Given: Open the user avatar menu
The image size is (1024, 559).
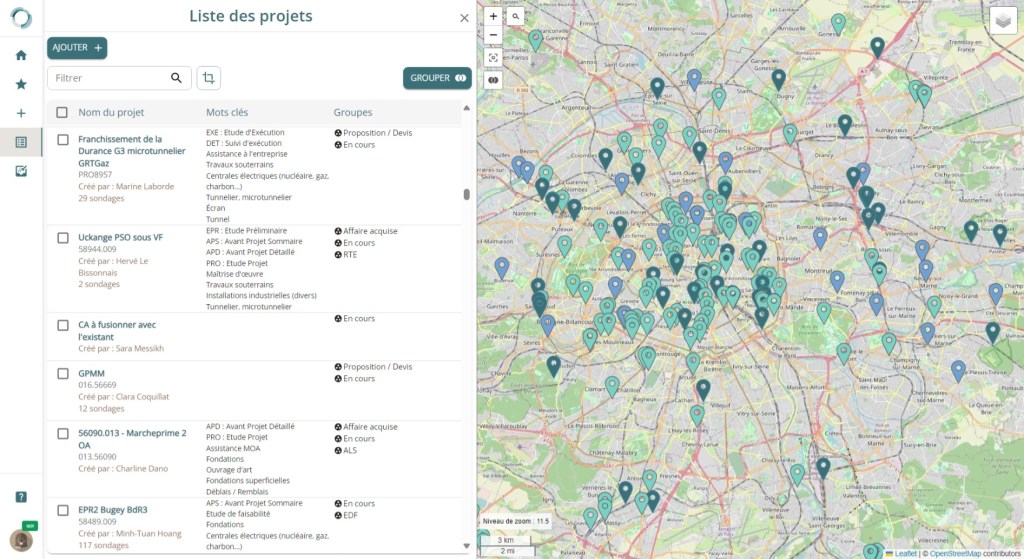Looking at the screenshot, I should click(21, 540).
